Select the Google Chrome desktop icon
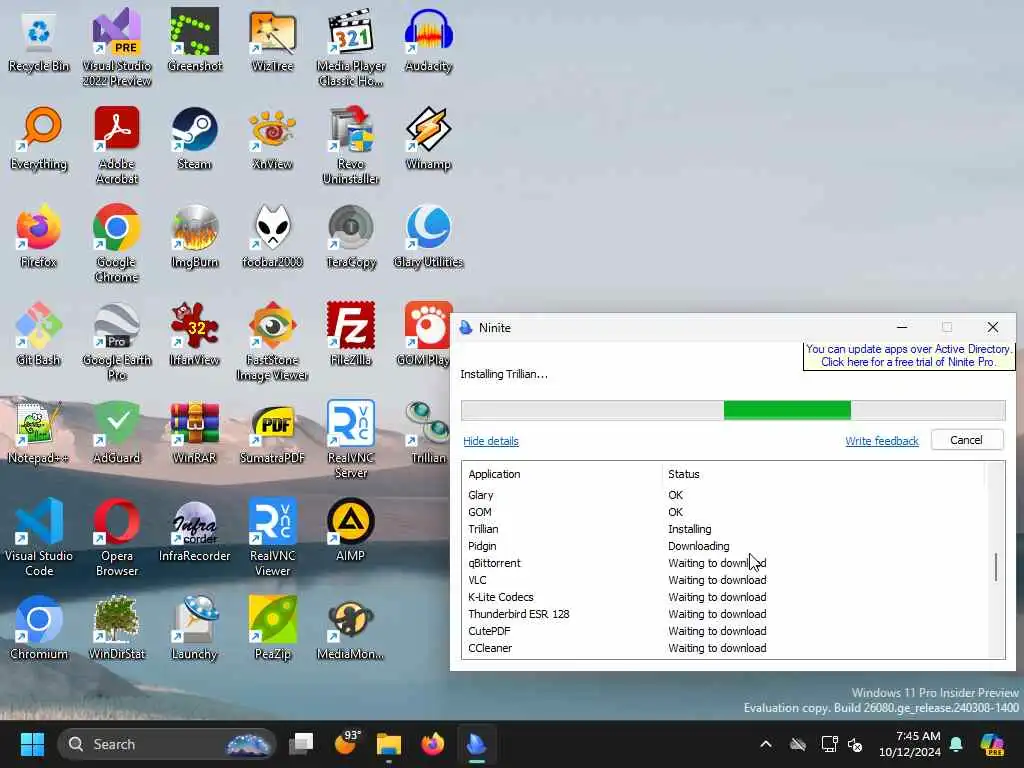Viewport: 1024px width, 768px height. 116,243
